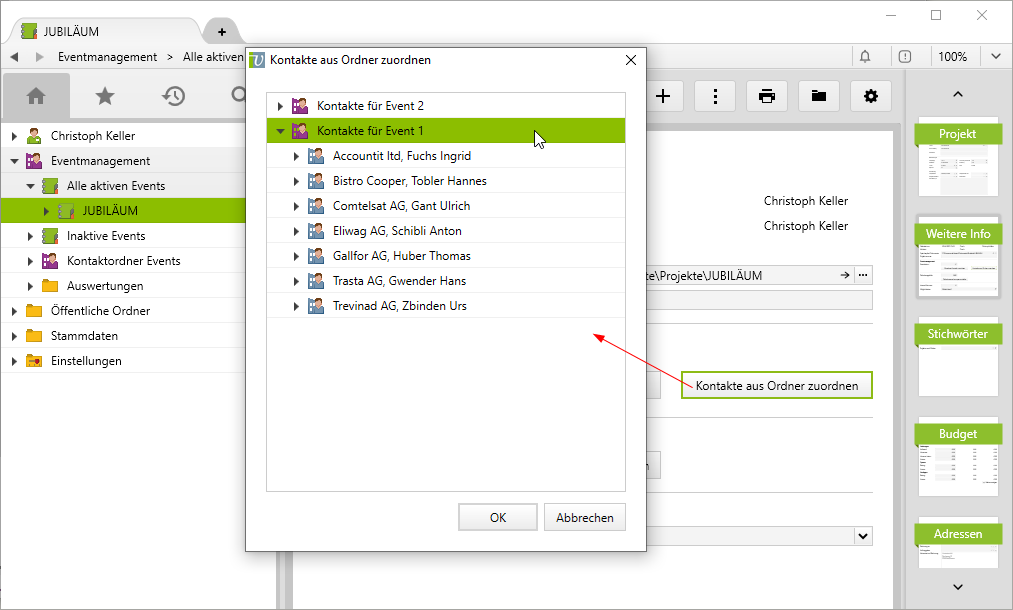The width and height of the screenshot is (1013, 610).
Task: Select Stammdaten folder in sidebar
Action: 78,336
